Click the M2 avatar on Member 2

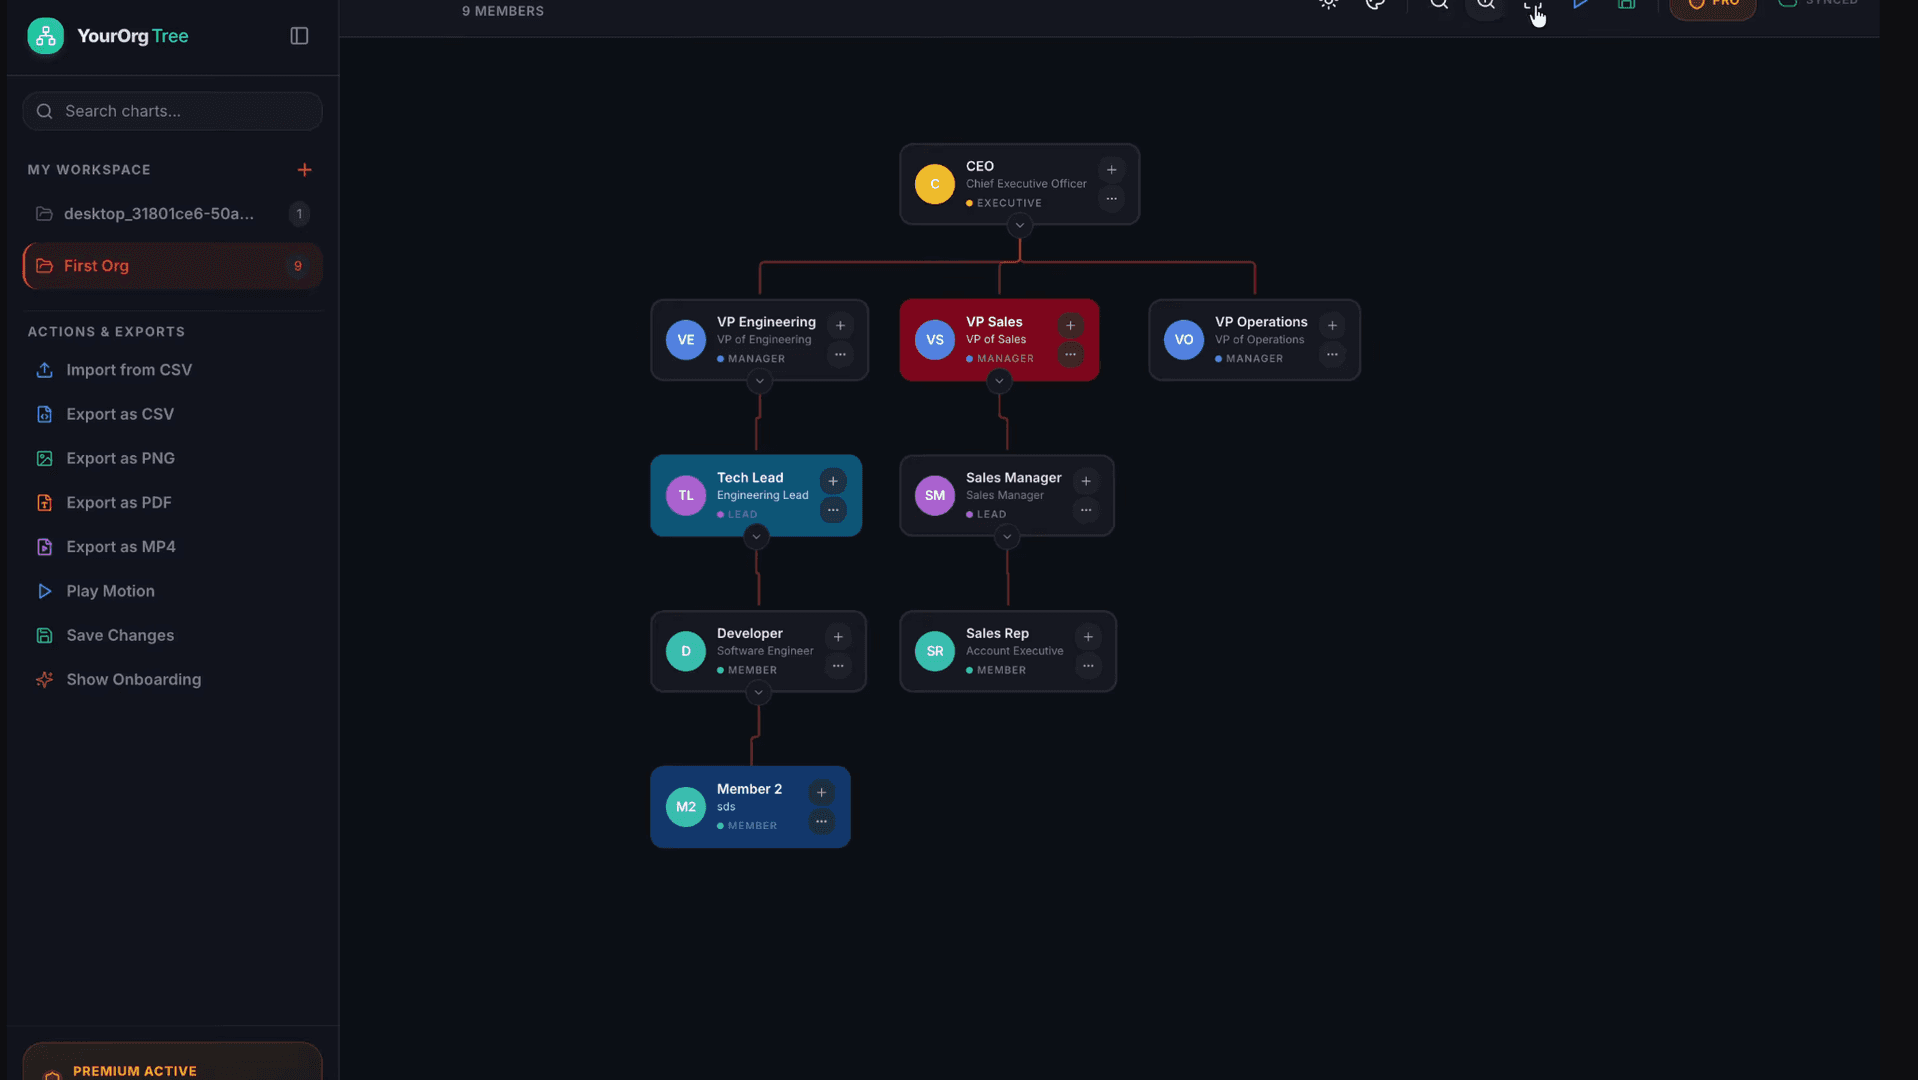[686, 807]
